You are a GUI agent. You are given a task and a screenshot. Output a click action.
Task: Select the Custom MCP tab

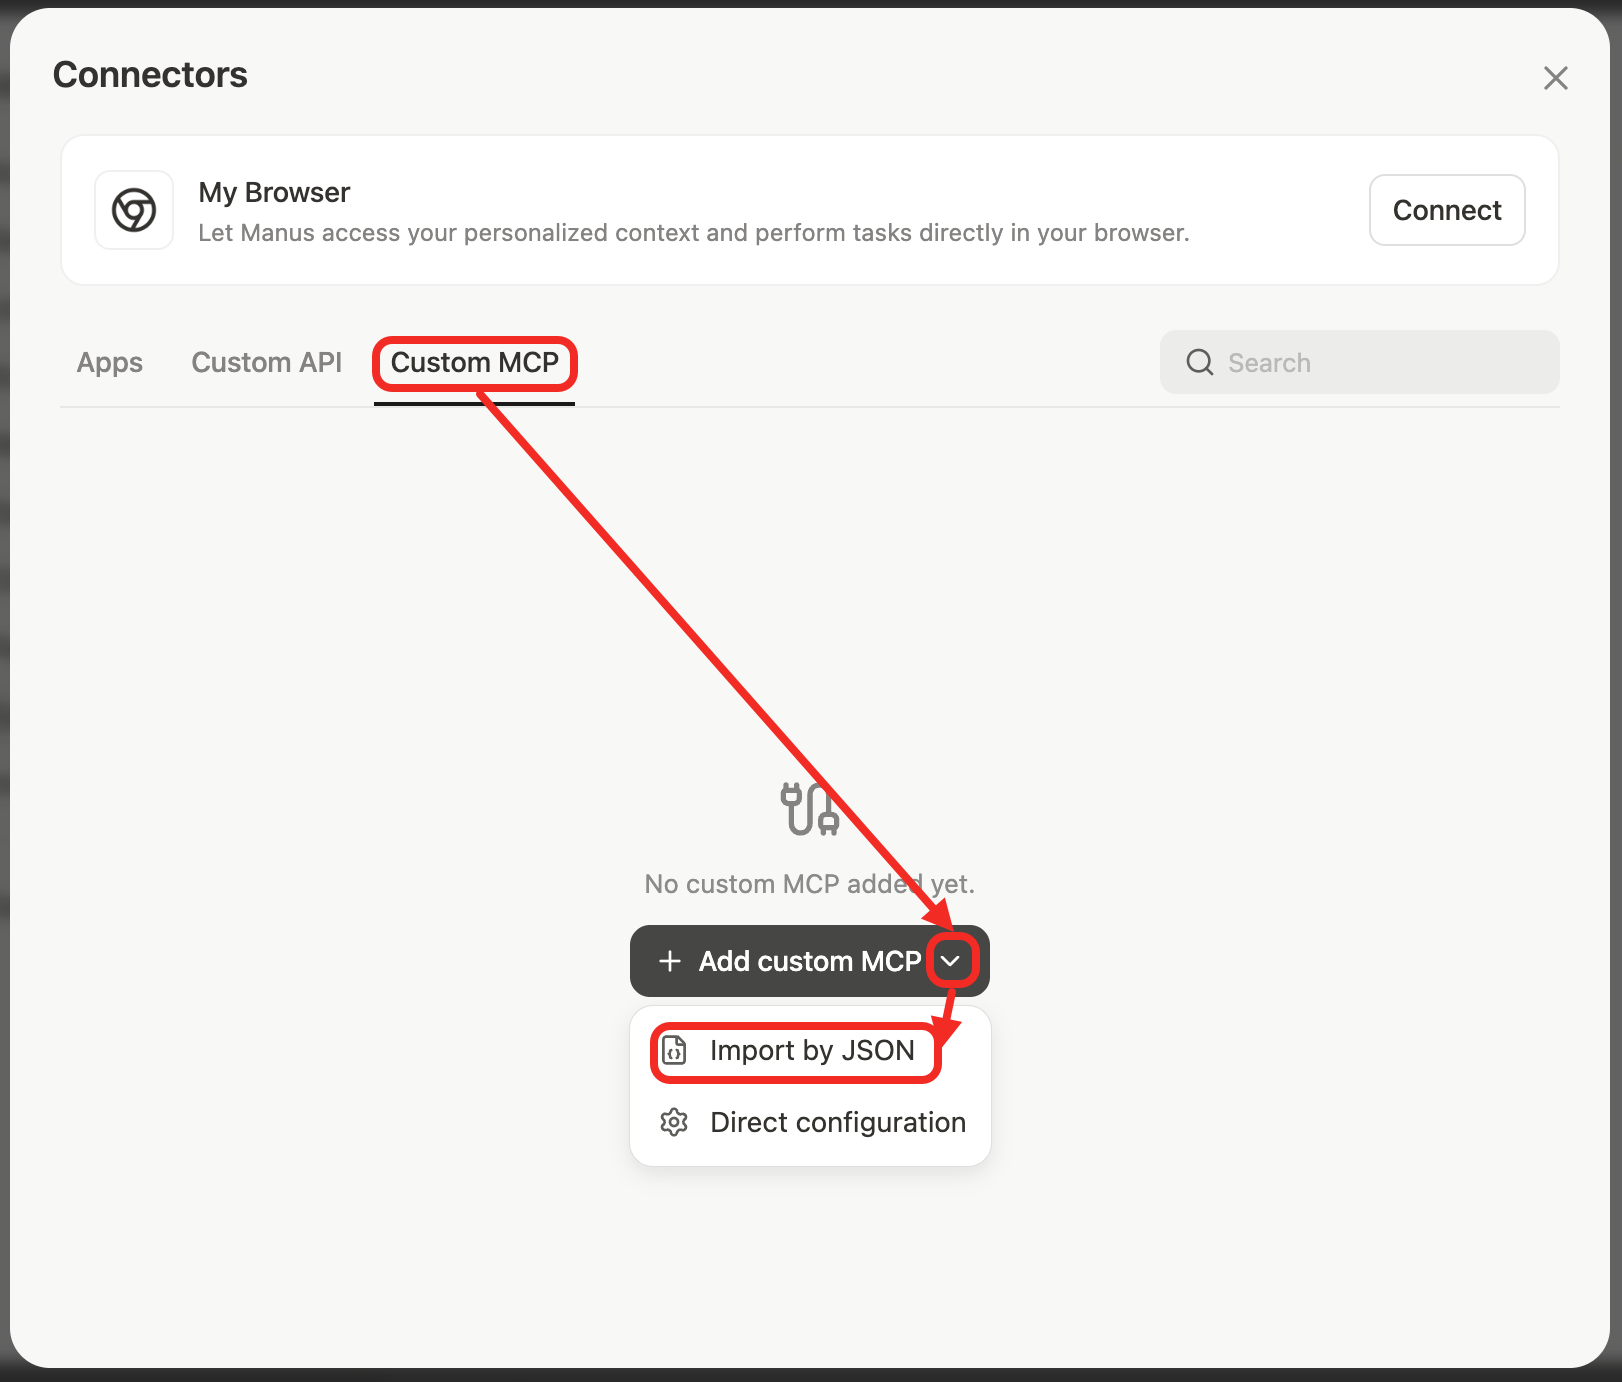click(474, 363)
